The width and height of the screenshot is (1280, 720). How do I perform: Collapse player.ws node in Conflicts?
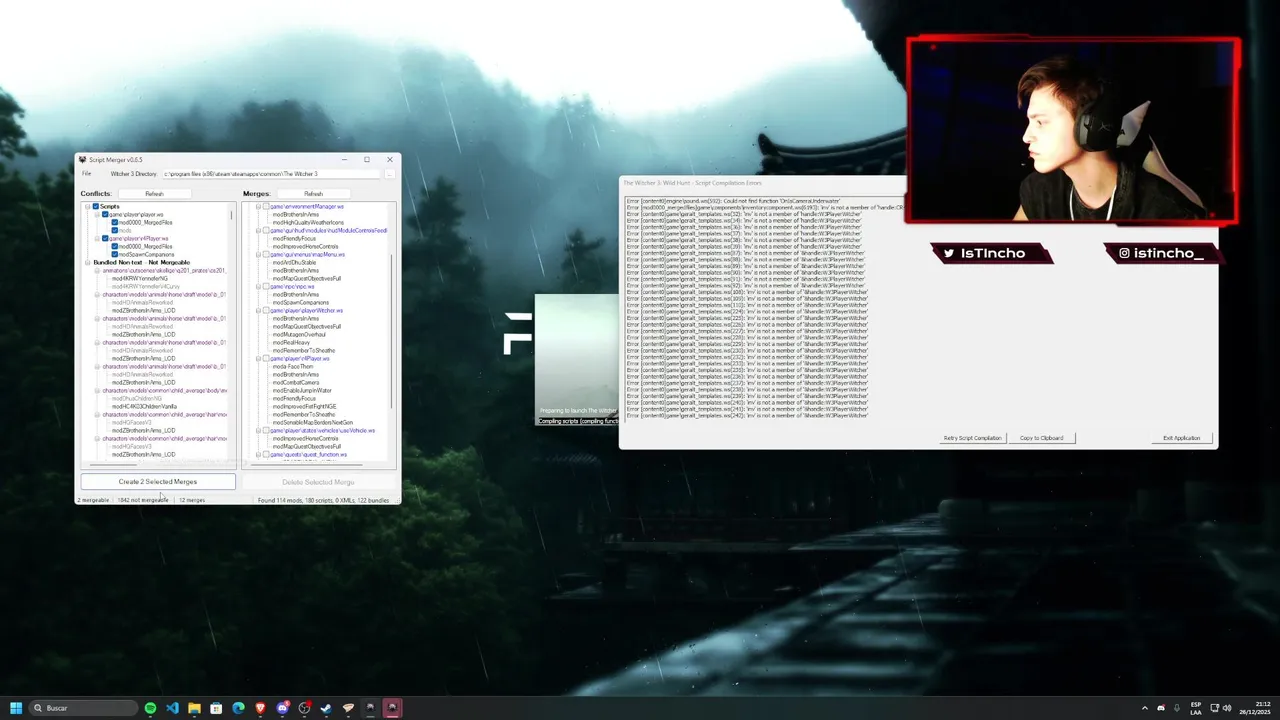click(x=97, y=214)
